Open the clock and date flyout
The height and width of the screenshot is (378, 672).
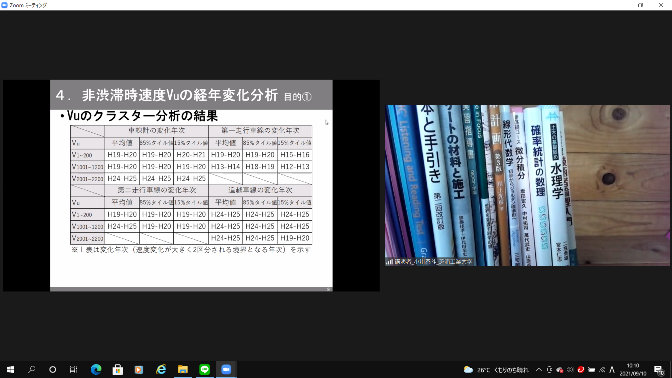633,369
